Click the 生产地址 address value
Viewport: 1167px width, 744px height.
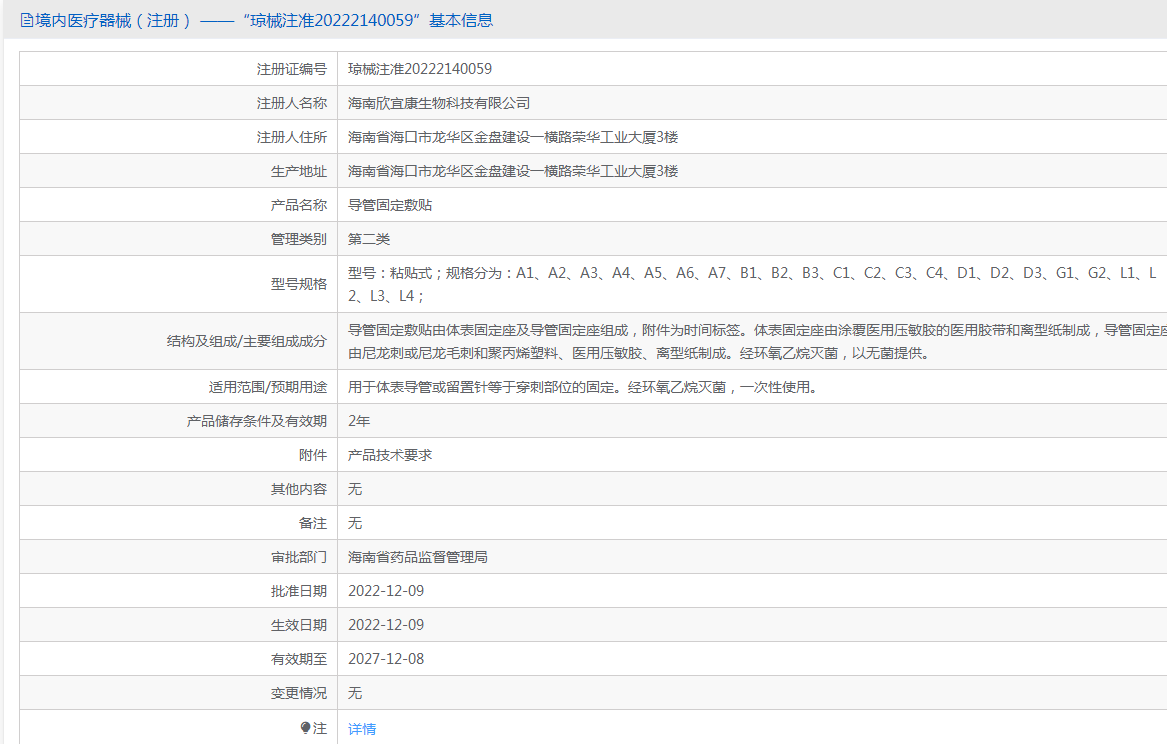[513, 171]
